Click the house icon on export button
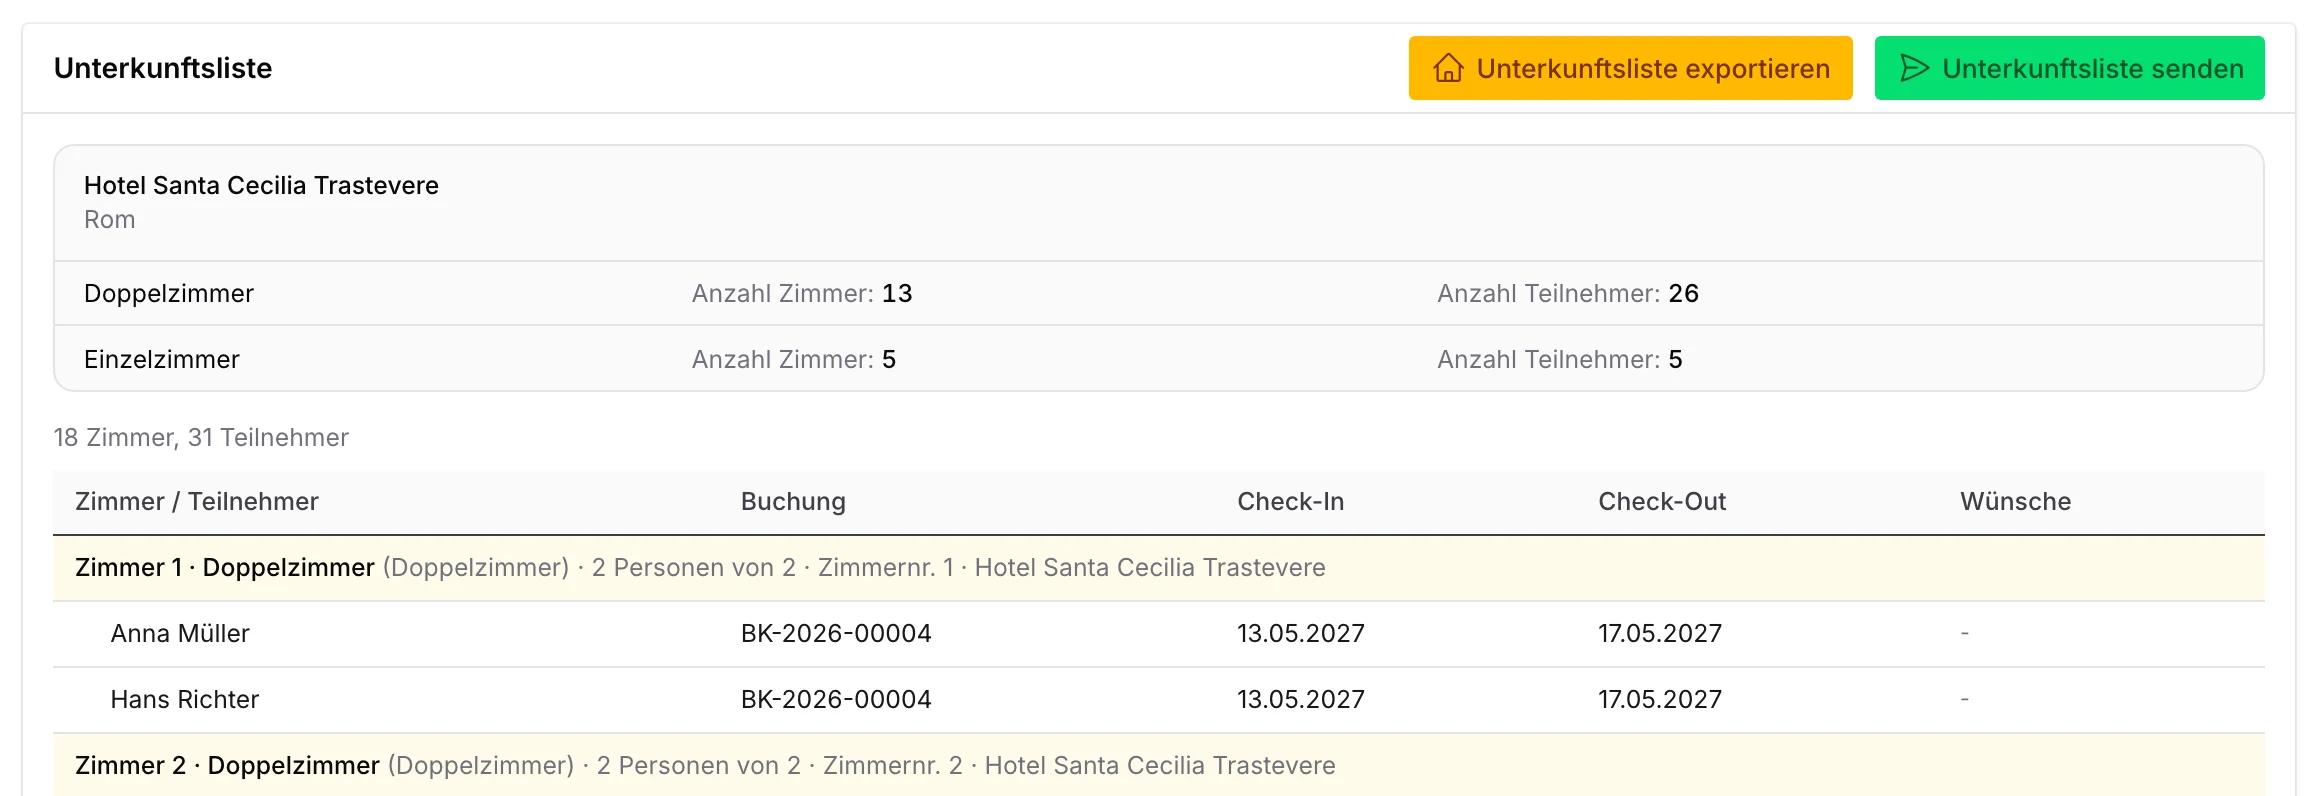 (1448, 68)
